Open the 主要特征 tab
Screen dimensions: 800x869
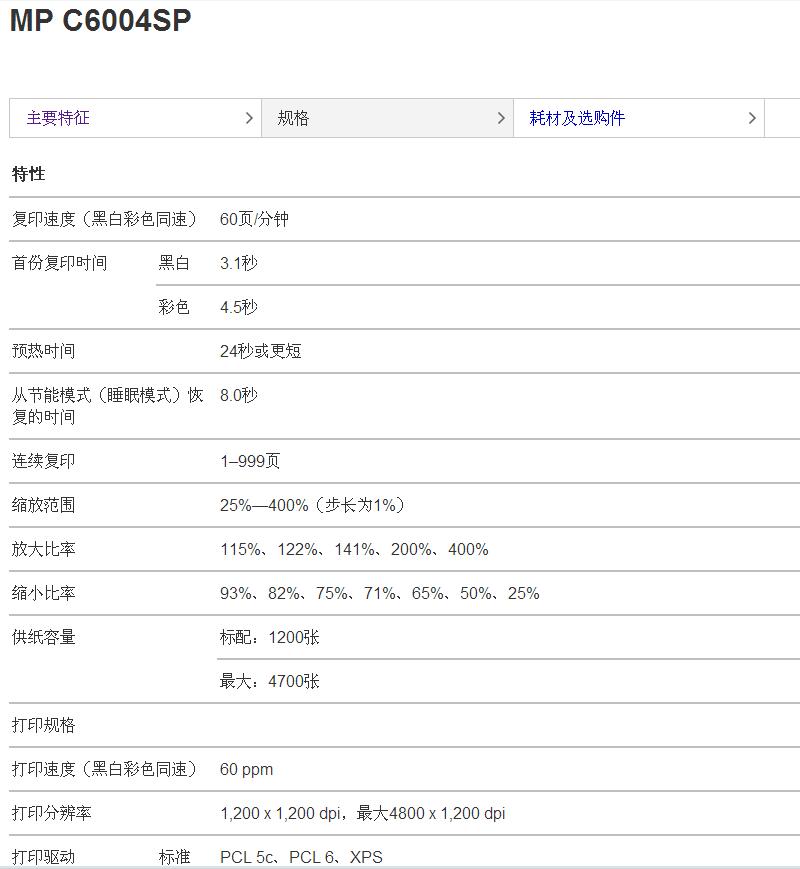tap(135, 118)
